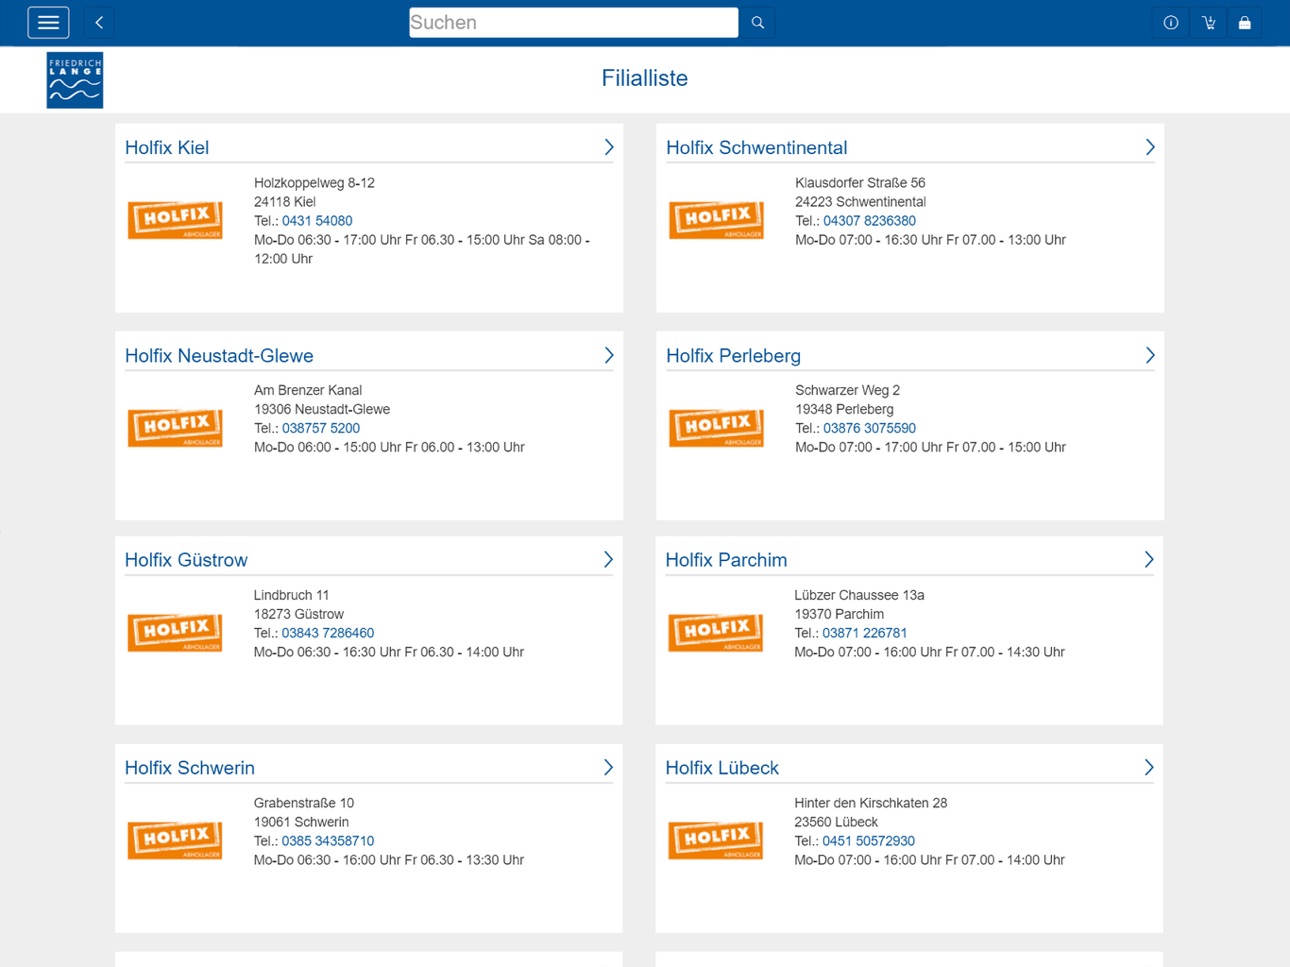Open the Holfix Kiel branch title
This screenshot has height=967, width=1290.
pyautogui.click(x=167, y=148)
